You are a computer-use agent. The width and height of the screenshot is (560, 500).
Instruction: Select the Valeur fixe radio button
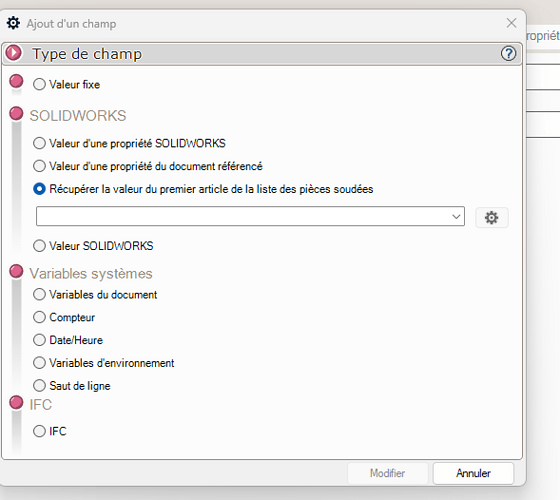[39, 84]
